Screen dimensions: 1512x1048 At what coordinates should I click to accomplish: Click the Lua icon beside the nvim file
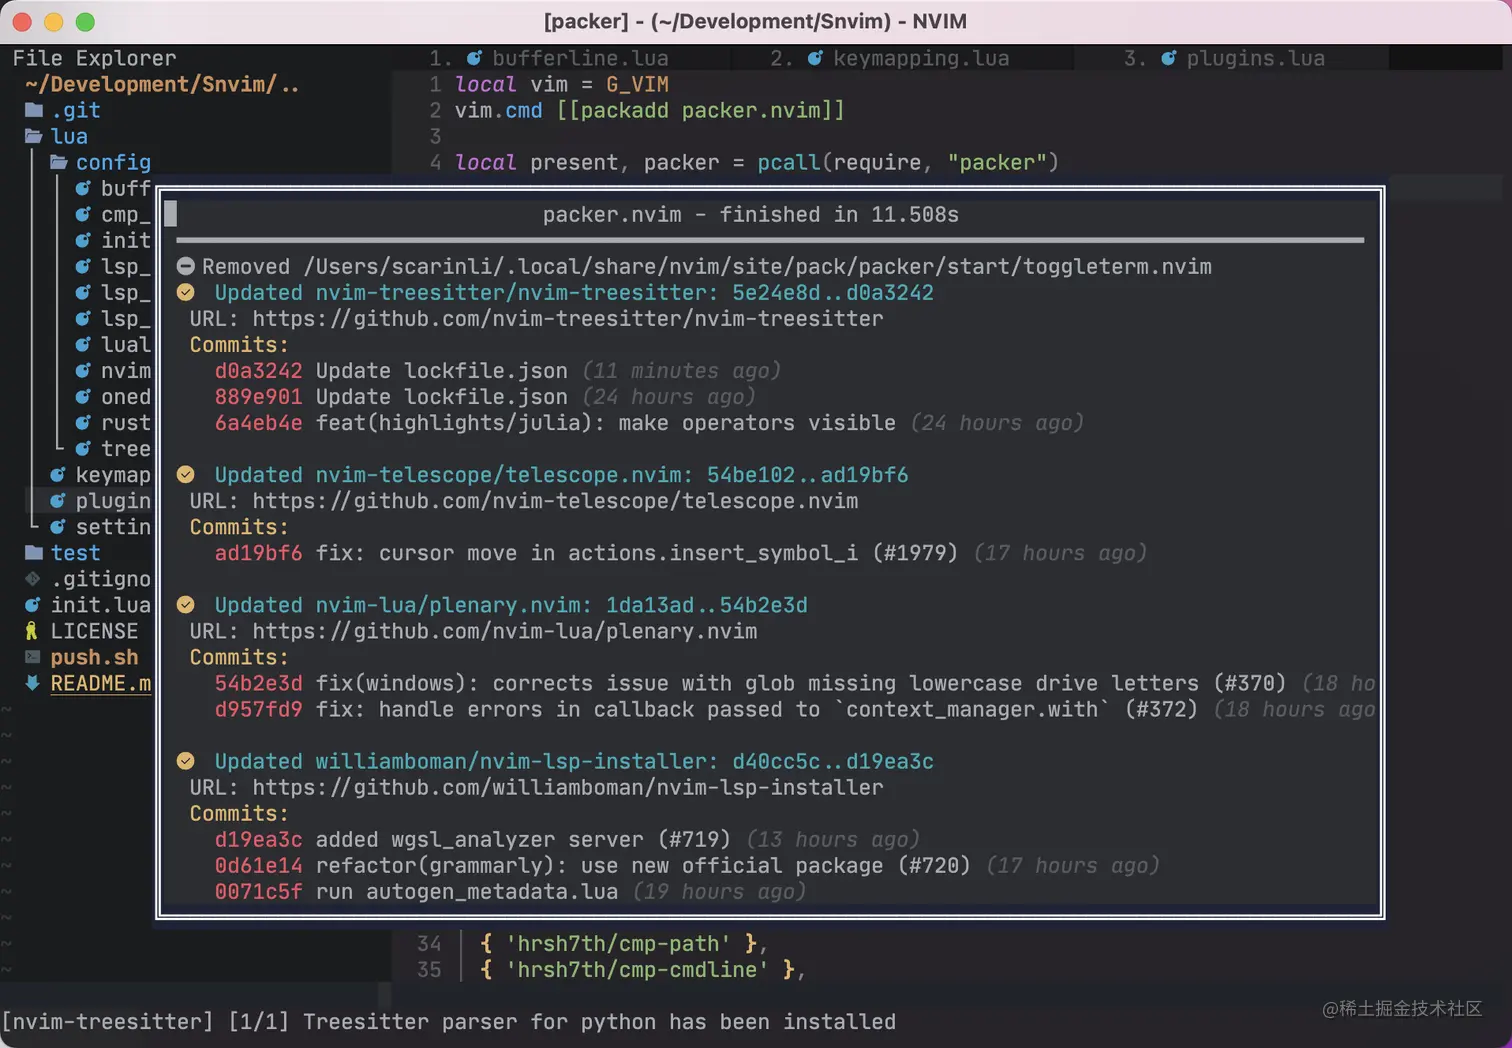(x=83, y=370)
